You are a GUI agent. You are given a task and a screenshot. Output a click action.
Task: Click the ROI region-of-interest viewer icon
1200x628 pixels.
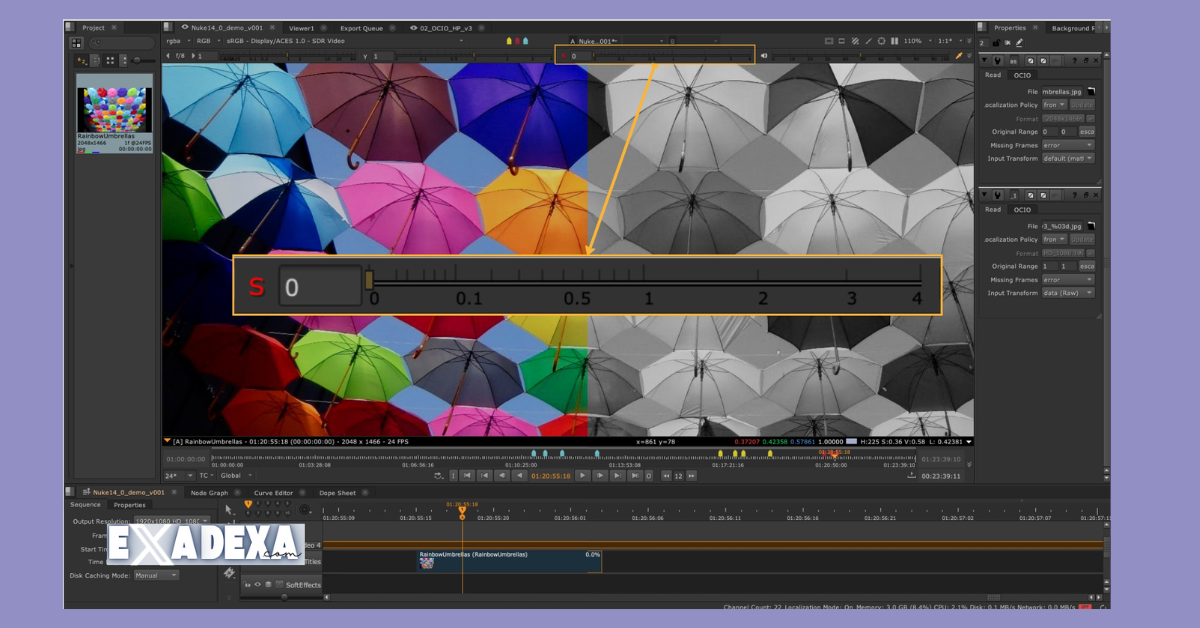coord(841,41)
